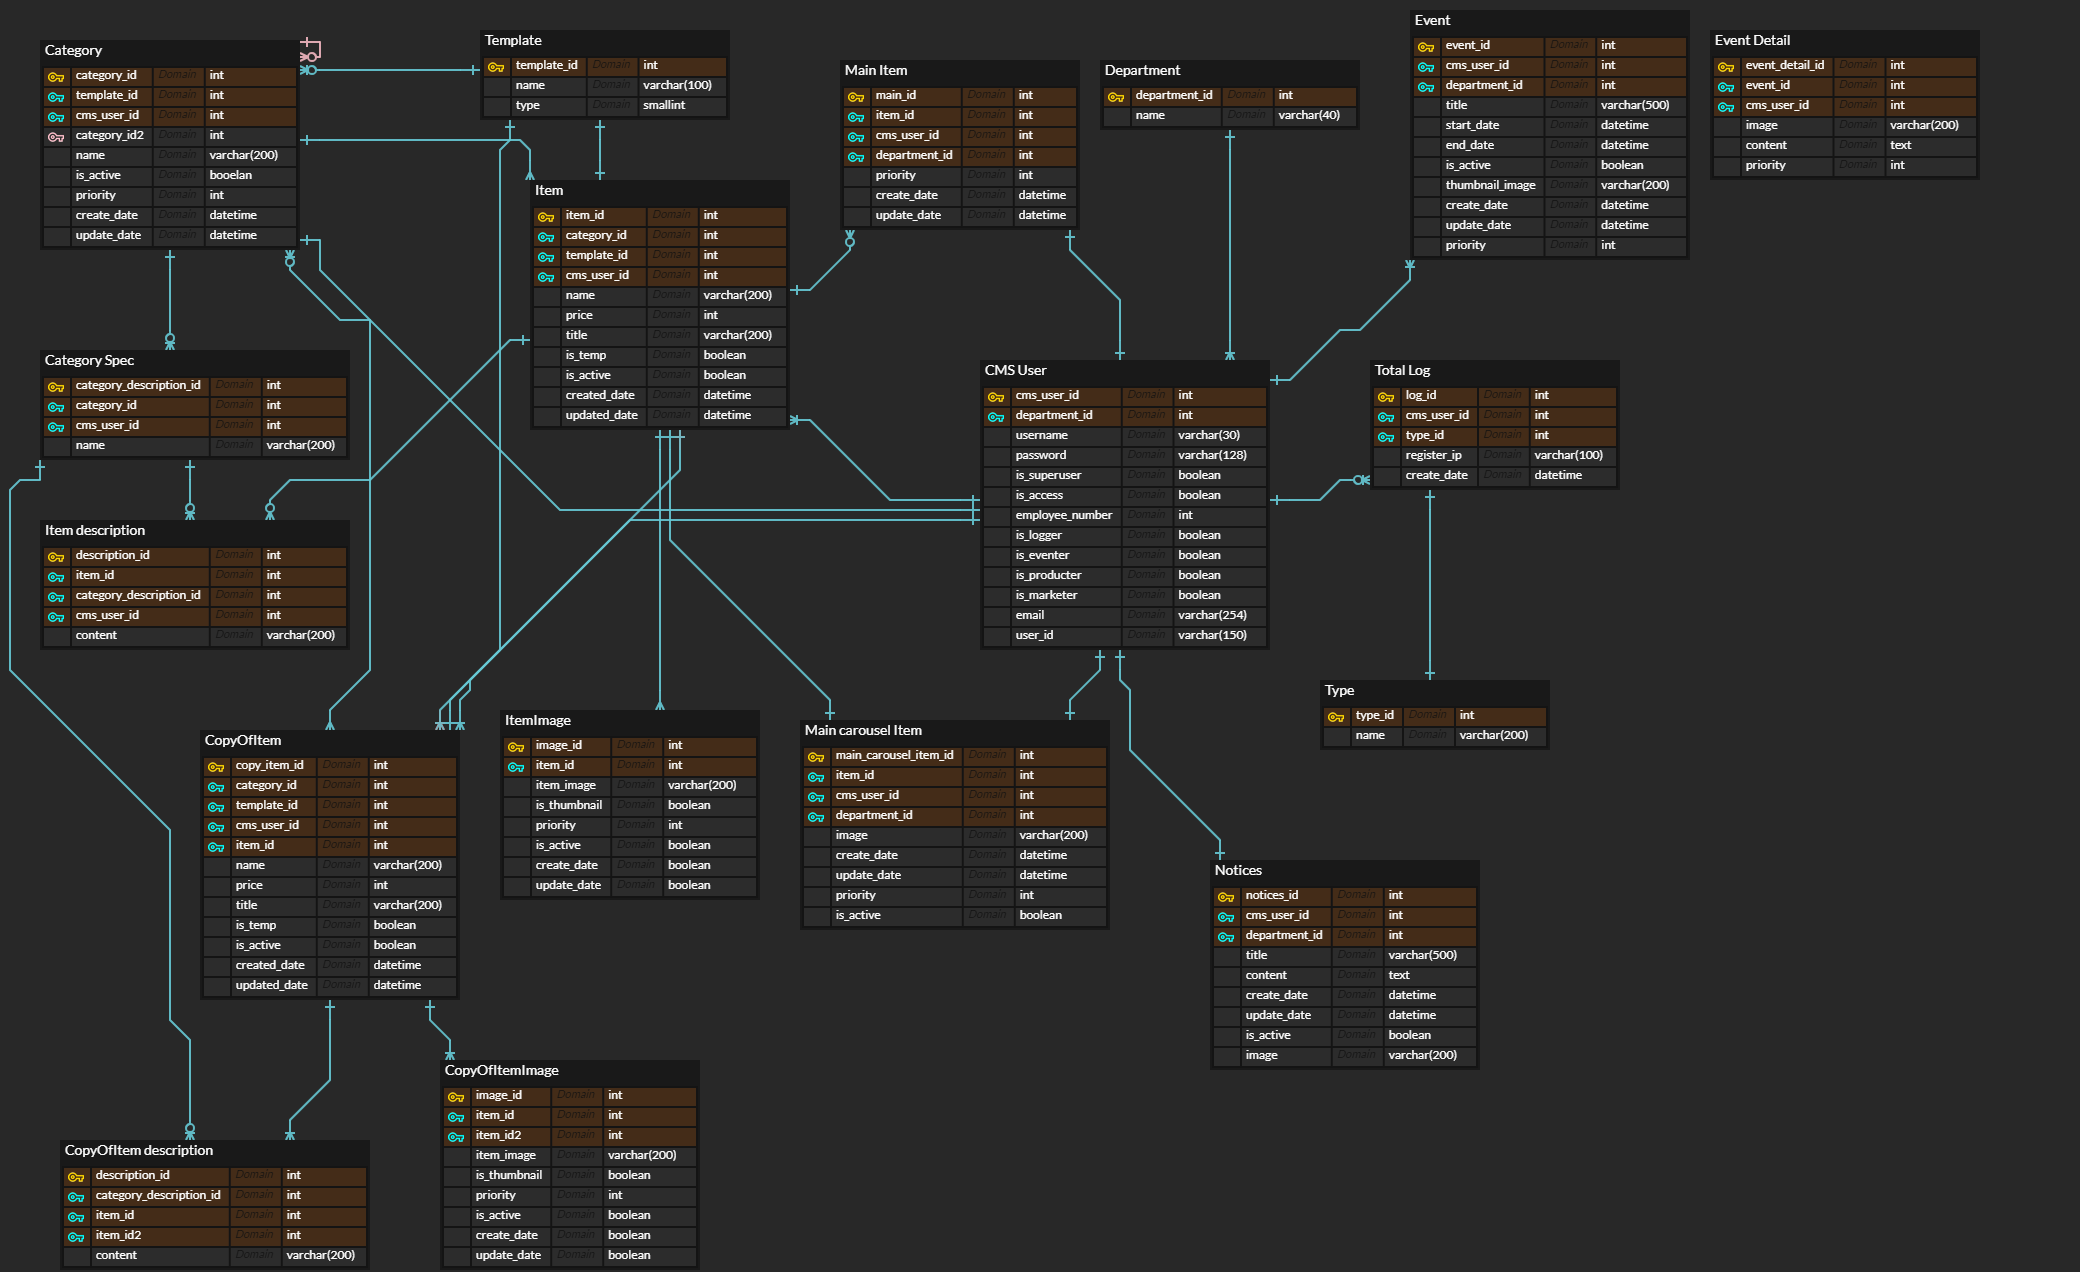This screenshot has width=2080, height=1272.
Task: Select the CopyOfItem description table title
Action: [139, 1150]
